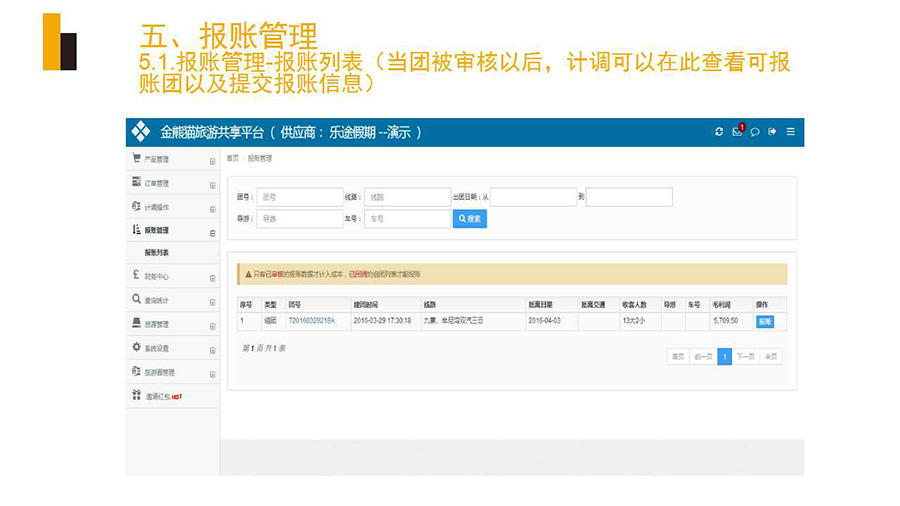Click the 产品管理 shopping cart icon
900x506 pixels.
tap(136, 158)
